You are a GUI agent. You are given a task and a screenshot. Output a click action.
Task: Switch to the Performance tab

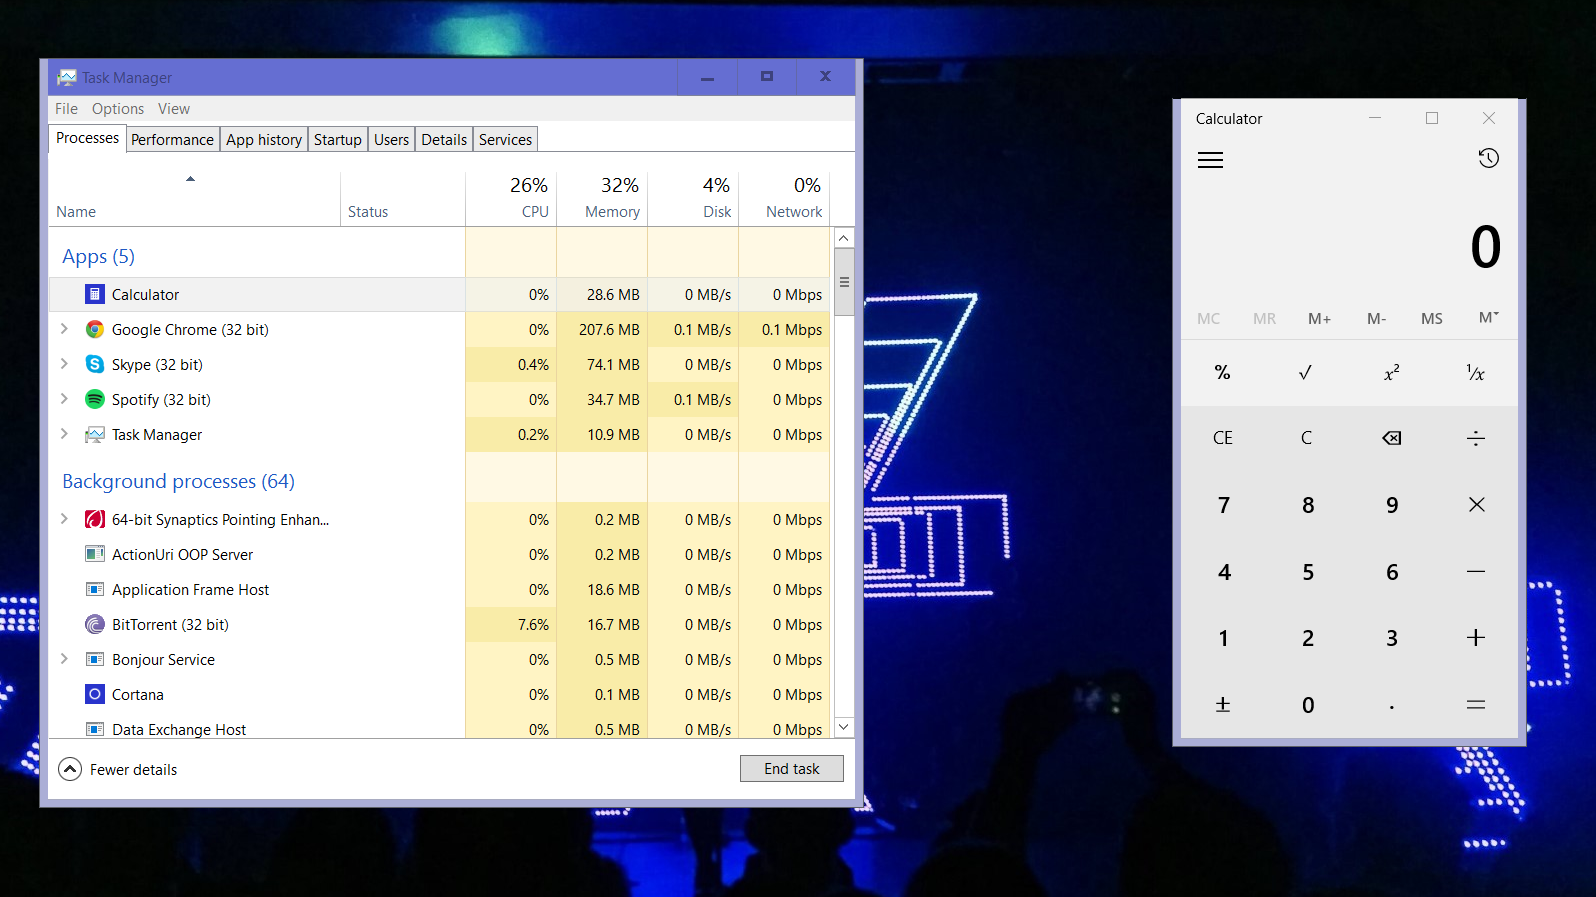coord(172,140)
